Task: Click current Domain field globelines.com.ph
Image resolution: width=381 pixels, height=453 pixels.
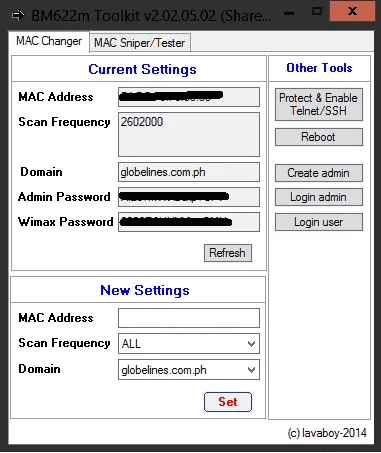Action: pyautogui.click(x=189, y=172)
